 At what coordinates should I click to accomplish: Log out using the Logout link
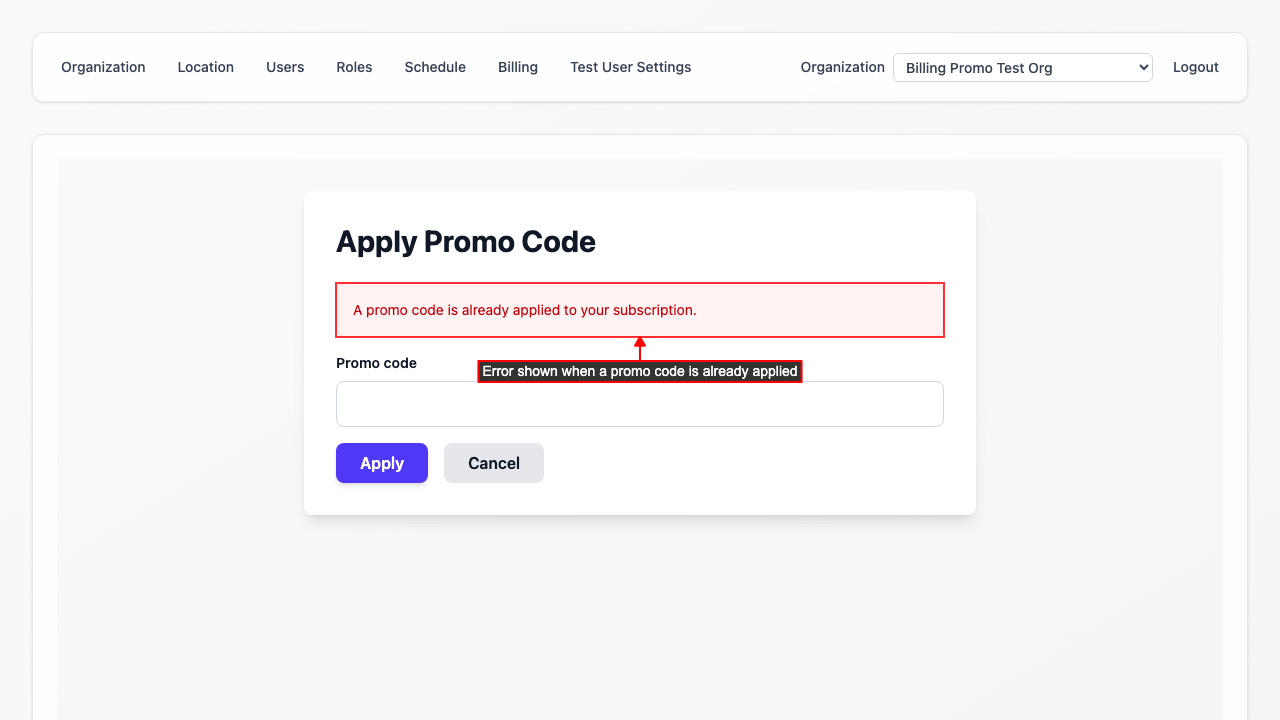1195,67
